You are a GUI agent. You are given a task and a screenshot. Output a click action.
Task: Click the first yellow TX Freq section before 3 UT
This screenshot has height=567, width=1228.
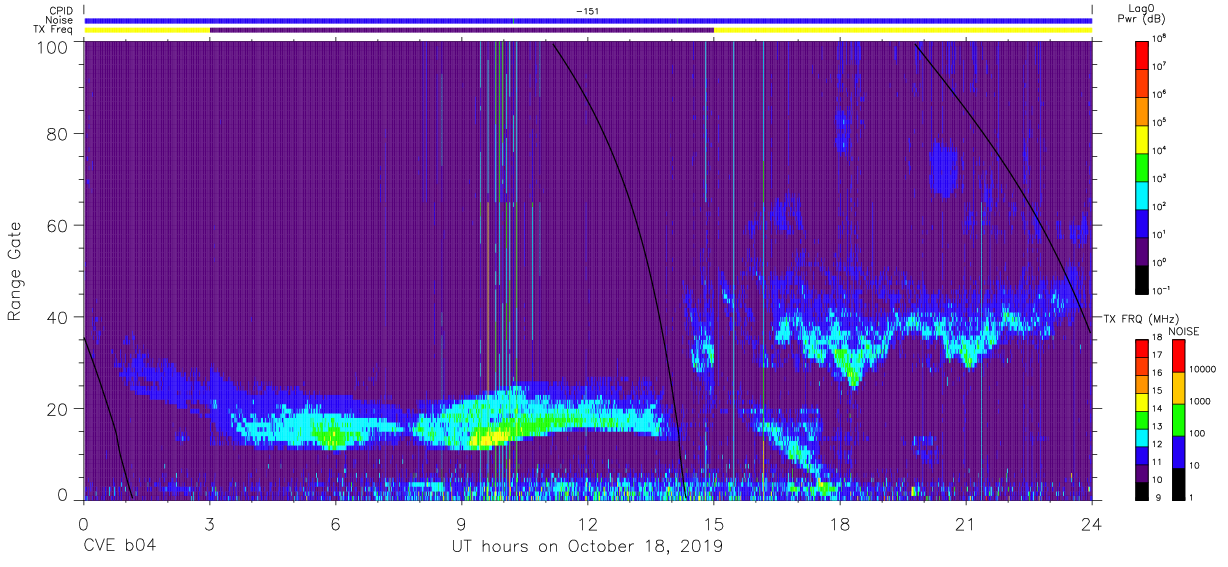[147, 30]
